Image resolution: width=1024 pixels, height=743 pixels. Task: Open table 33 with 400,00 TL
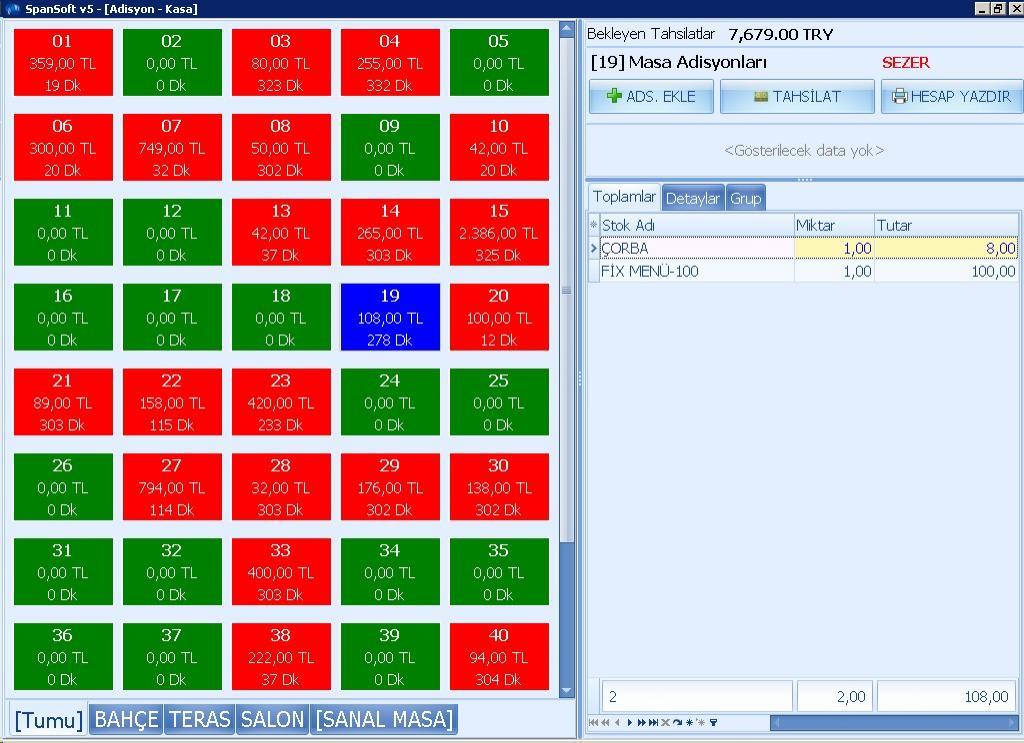click(x=281, y=572)
